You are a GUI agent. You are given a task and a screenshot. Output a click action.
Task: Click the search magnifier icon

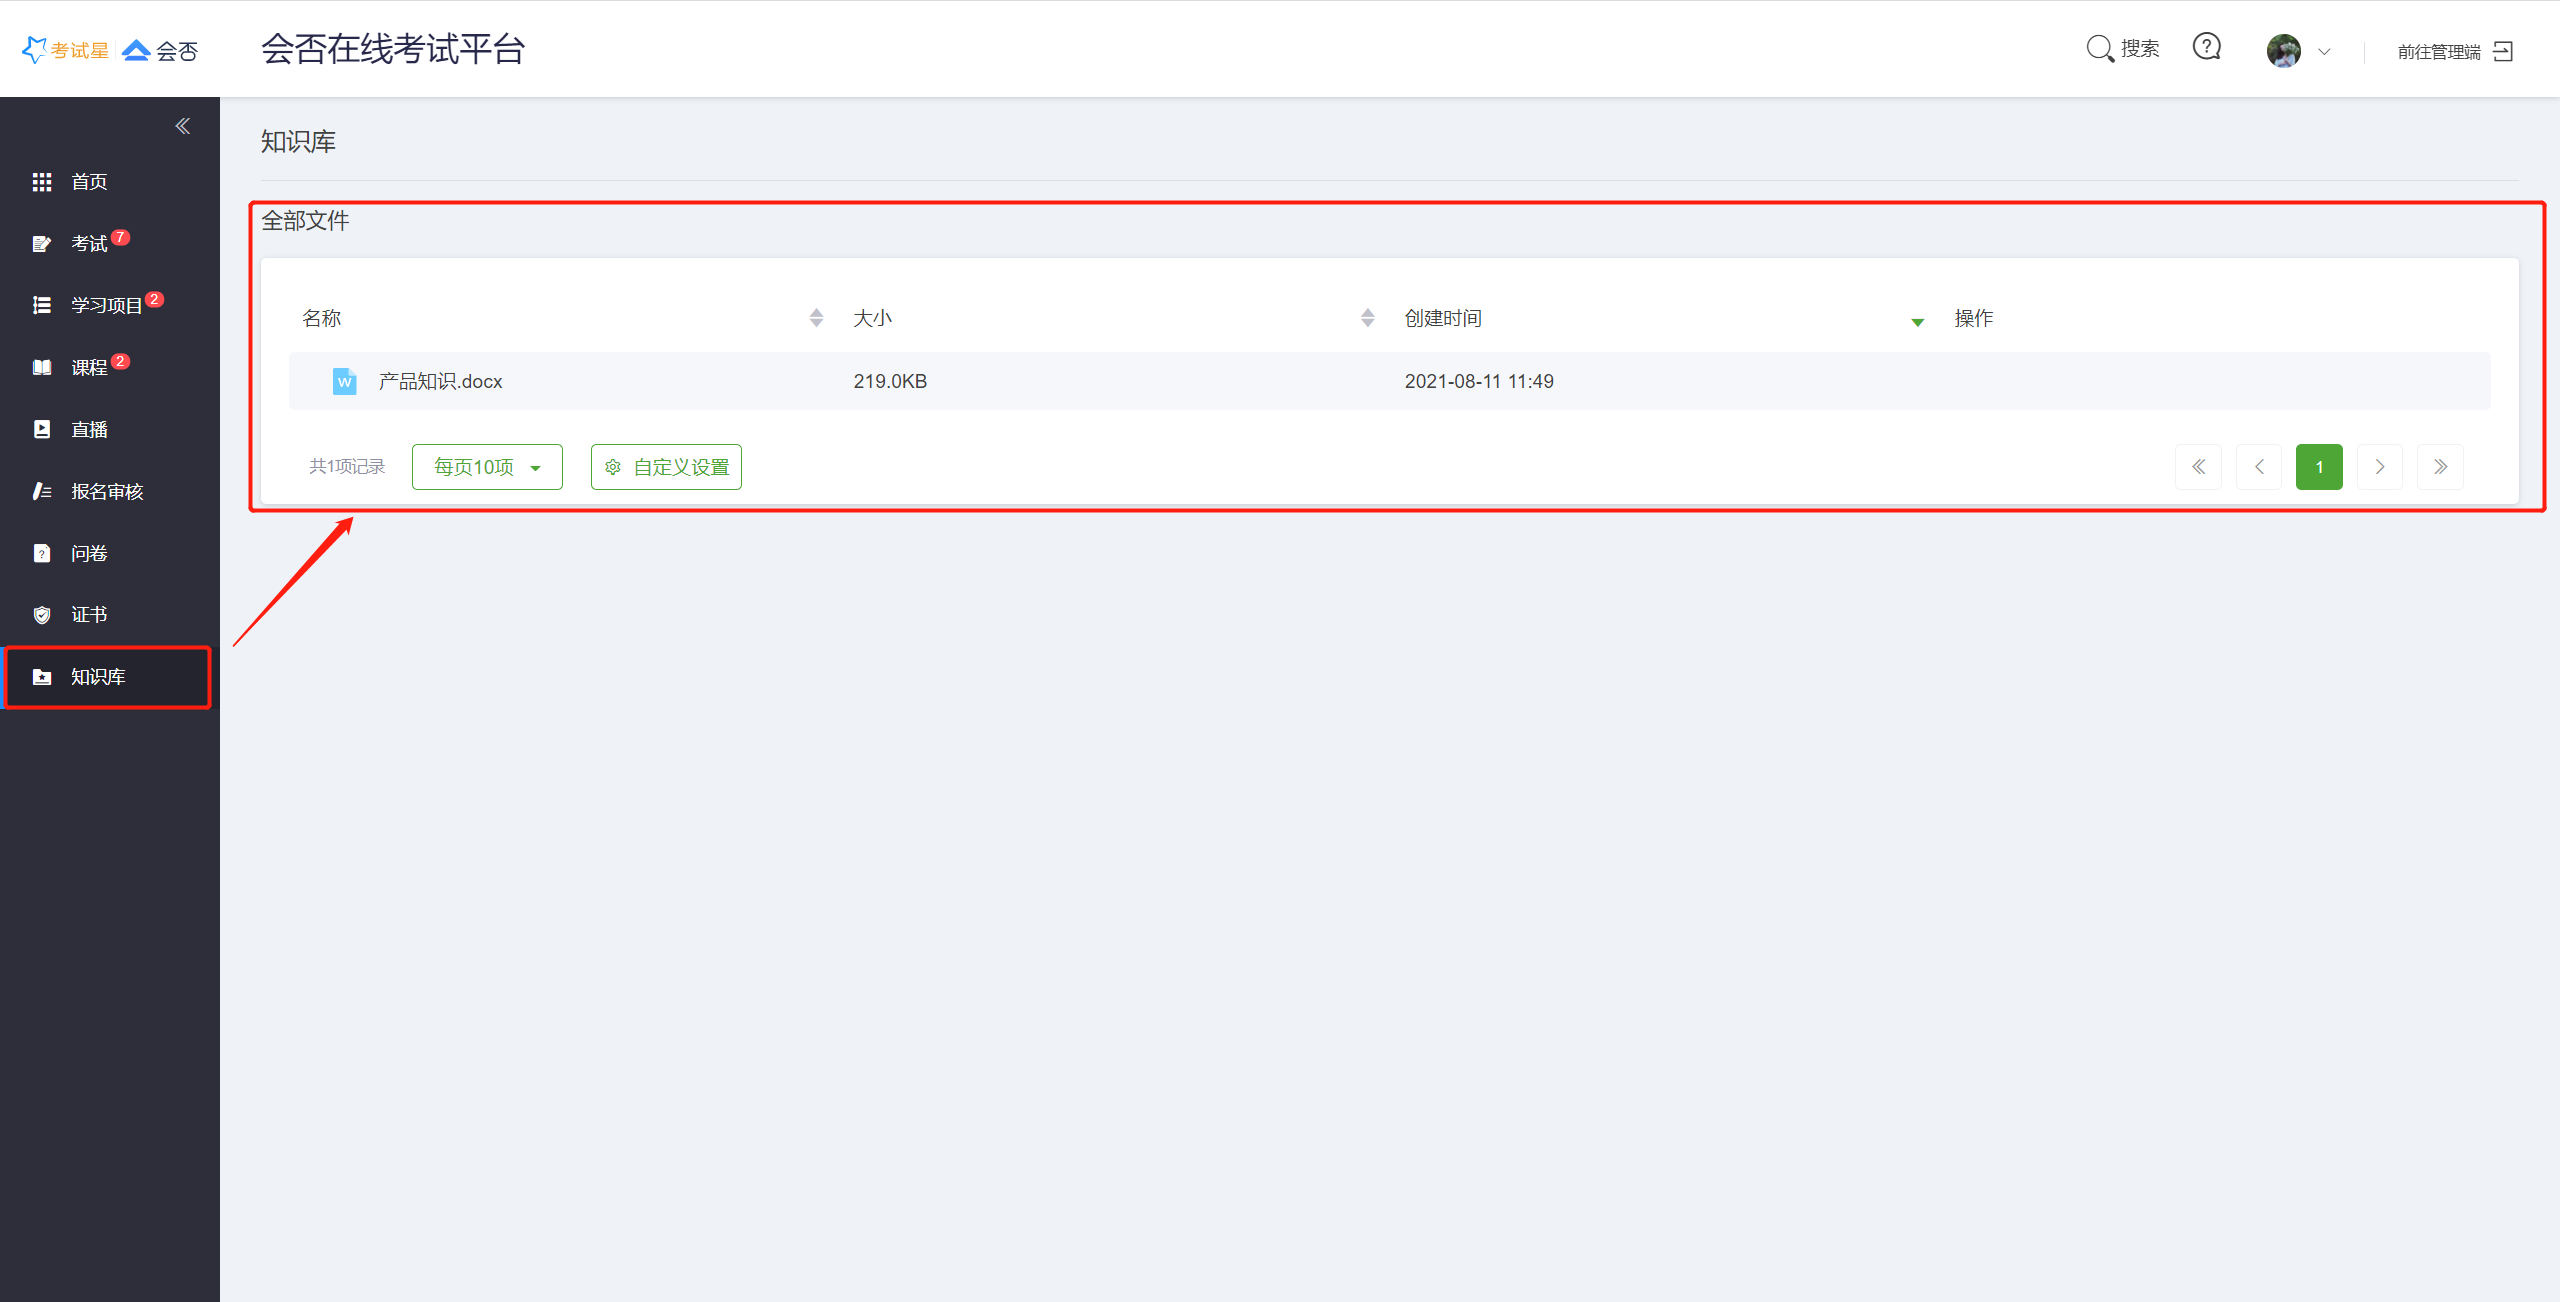pos(2099,48)
